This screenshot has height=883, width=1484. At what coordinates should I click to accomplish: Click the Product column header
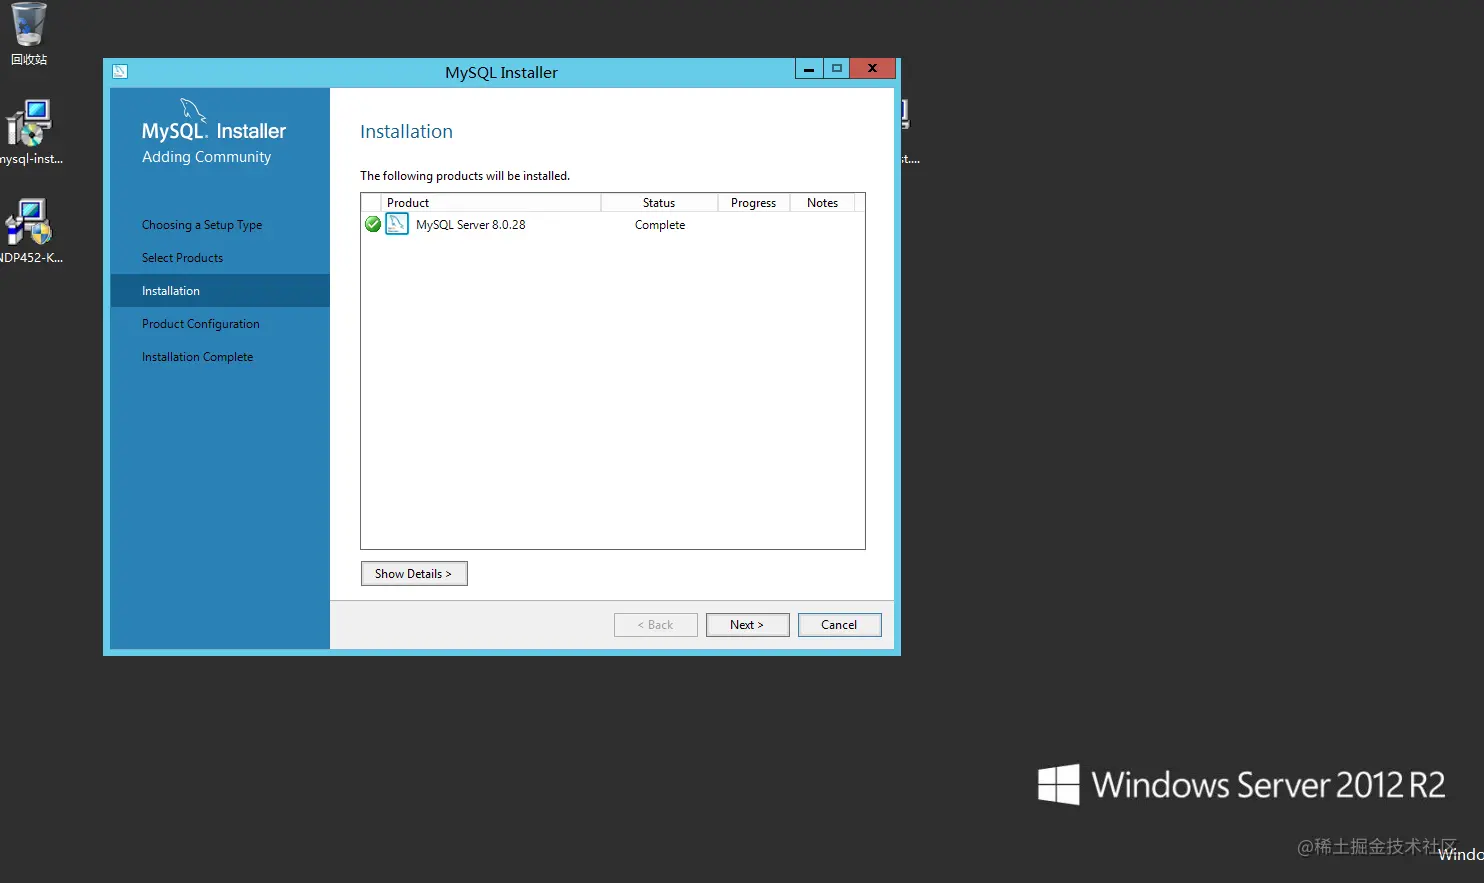[491, 202]
